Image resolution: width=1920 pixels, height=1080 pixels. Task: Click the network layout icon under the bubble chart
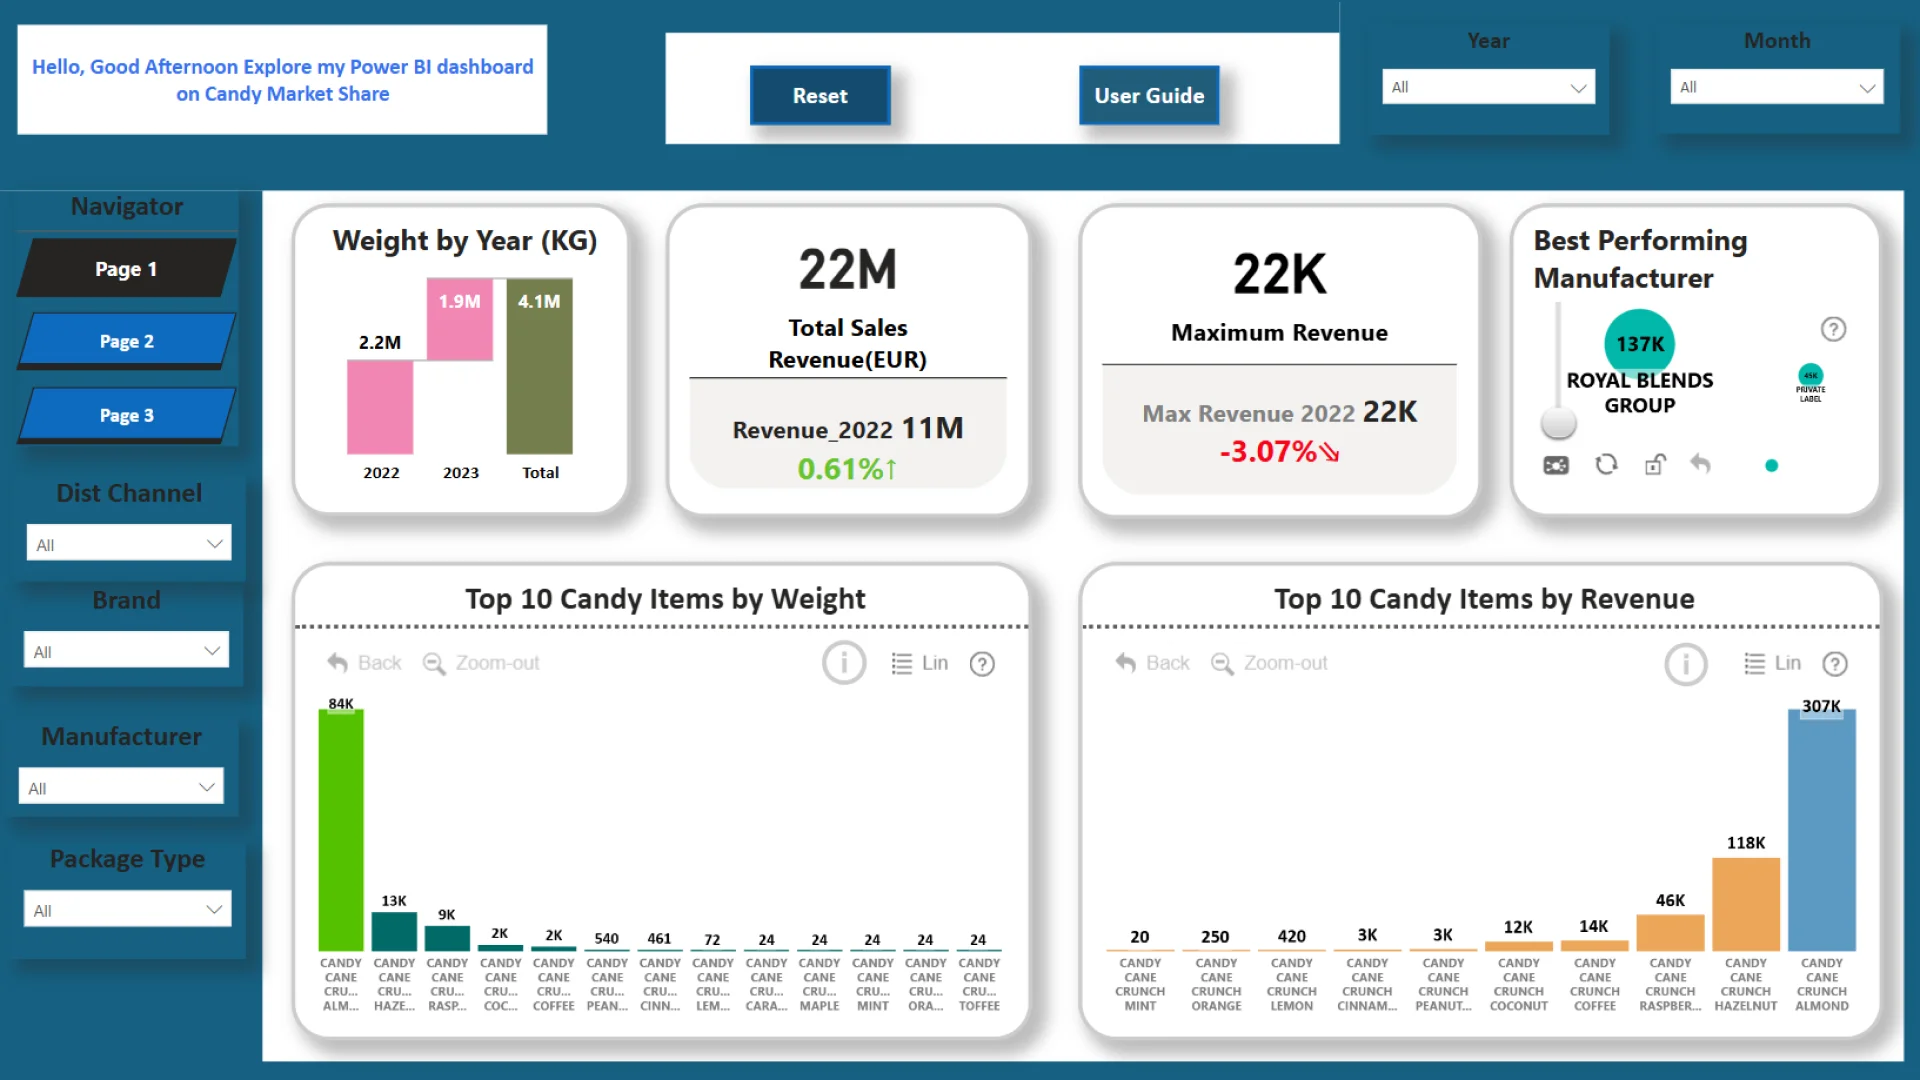1556,465
